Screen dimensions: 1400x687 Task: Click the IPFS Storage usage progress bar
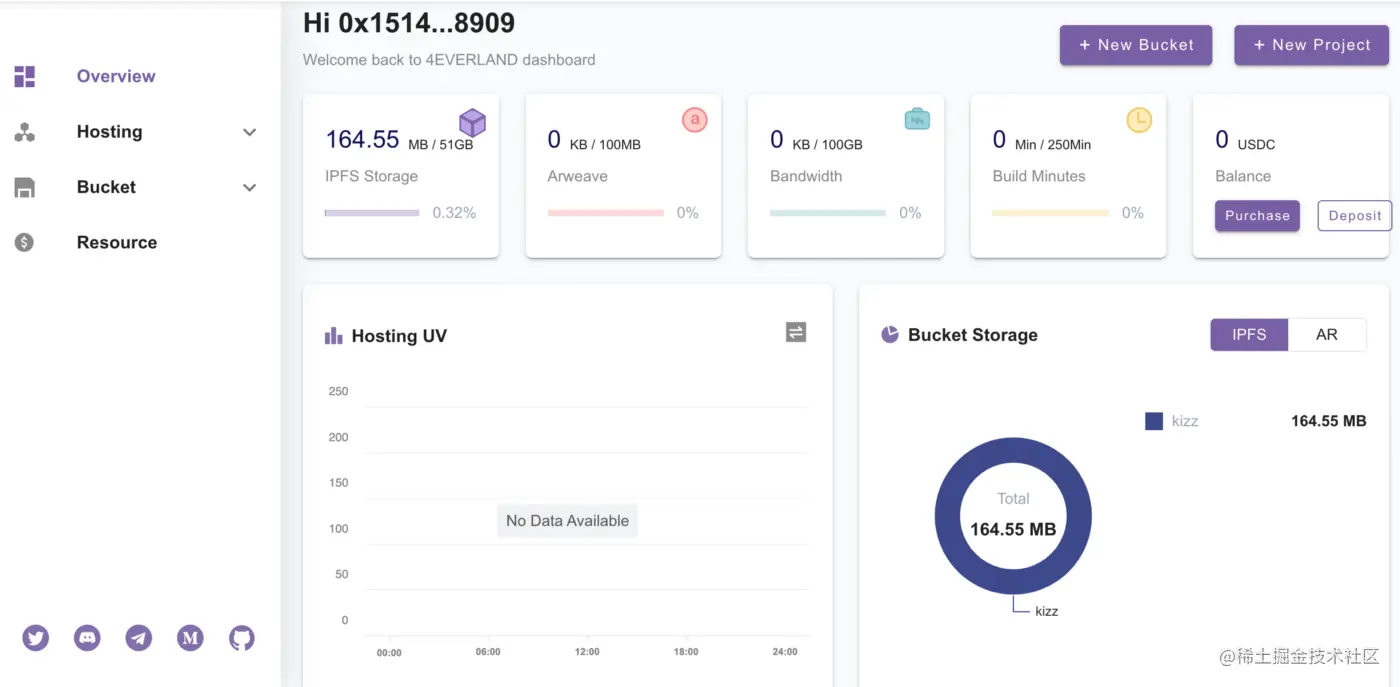(372, 213)
